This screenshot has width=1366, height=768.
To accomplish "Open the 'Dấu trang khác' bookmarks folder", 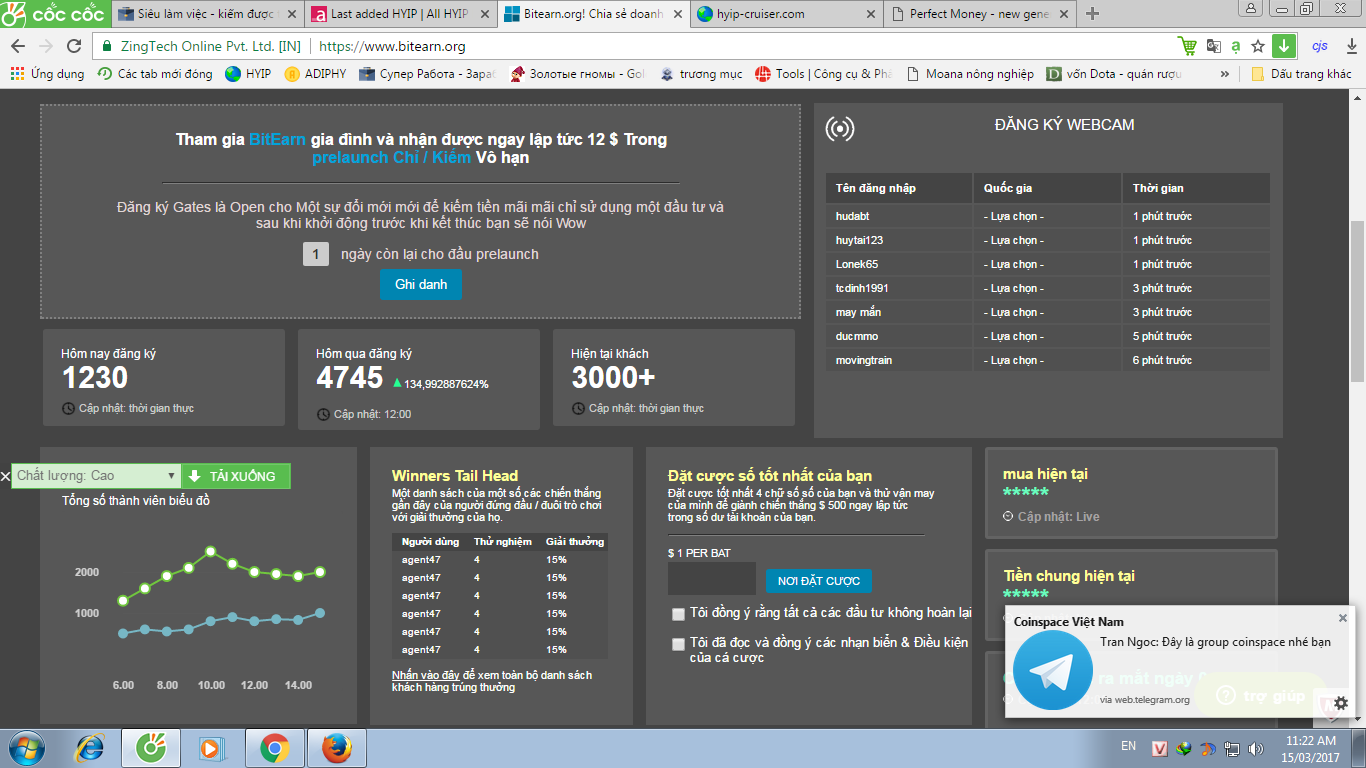I will point(1301,74).
